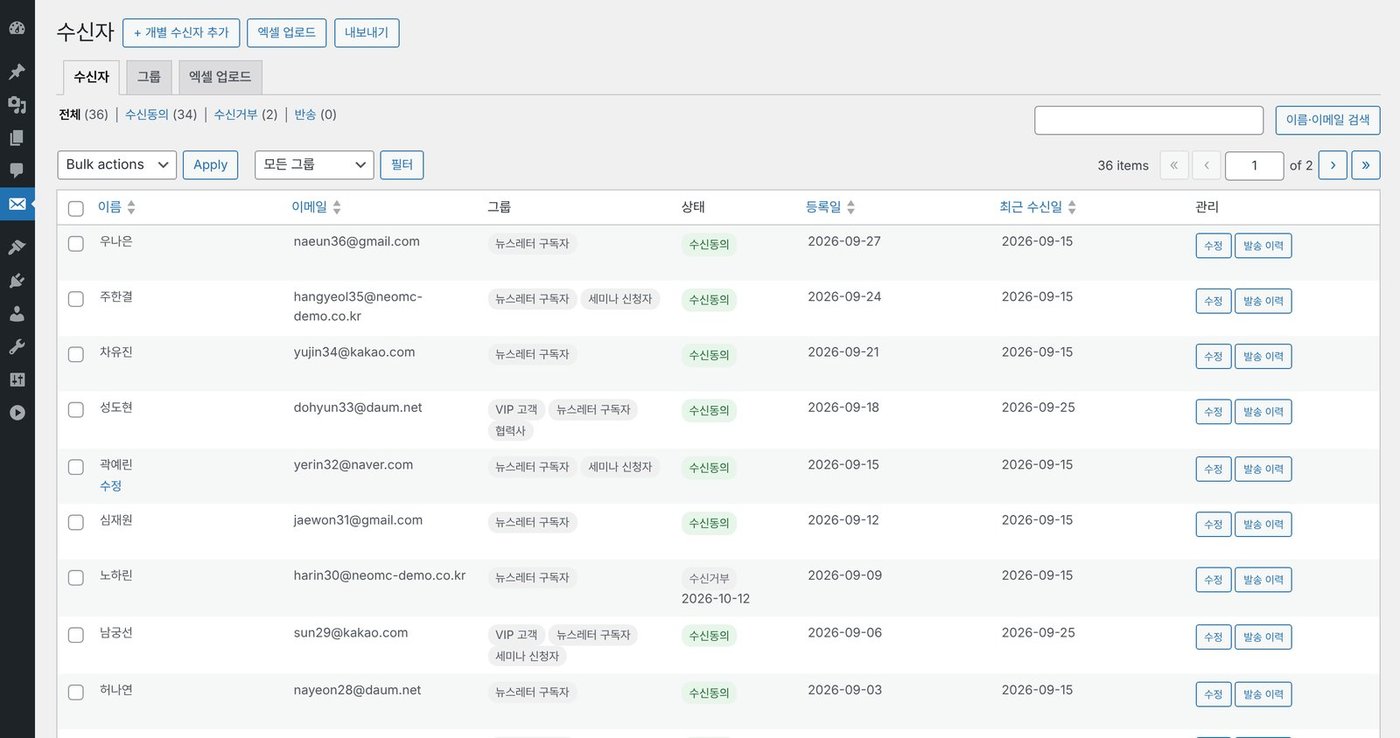Switch to the 엑셀 업로드 tab

(x=220, y=77)
